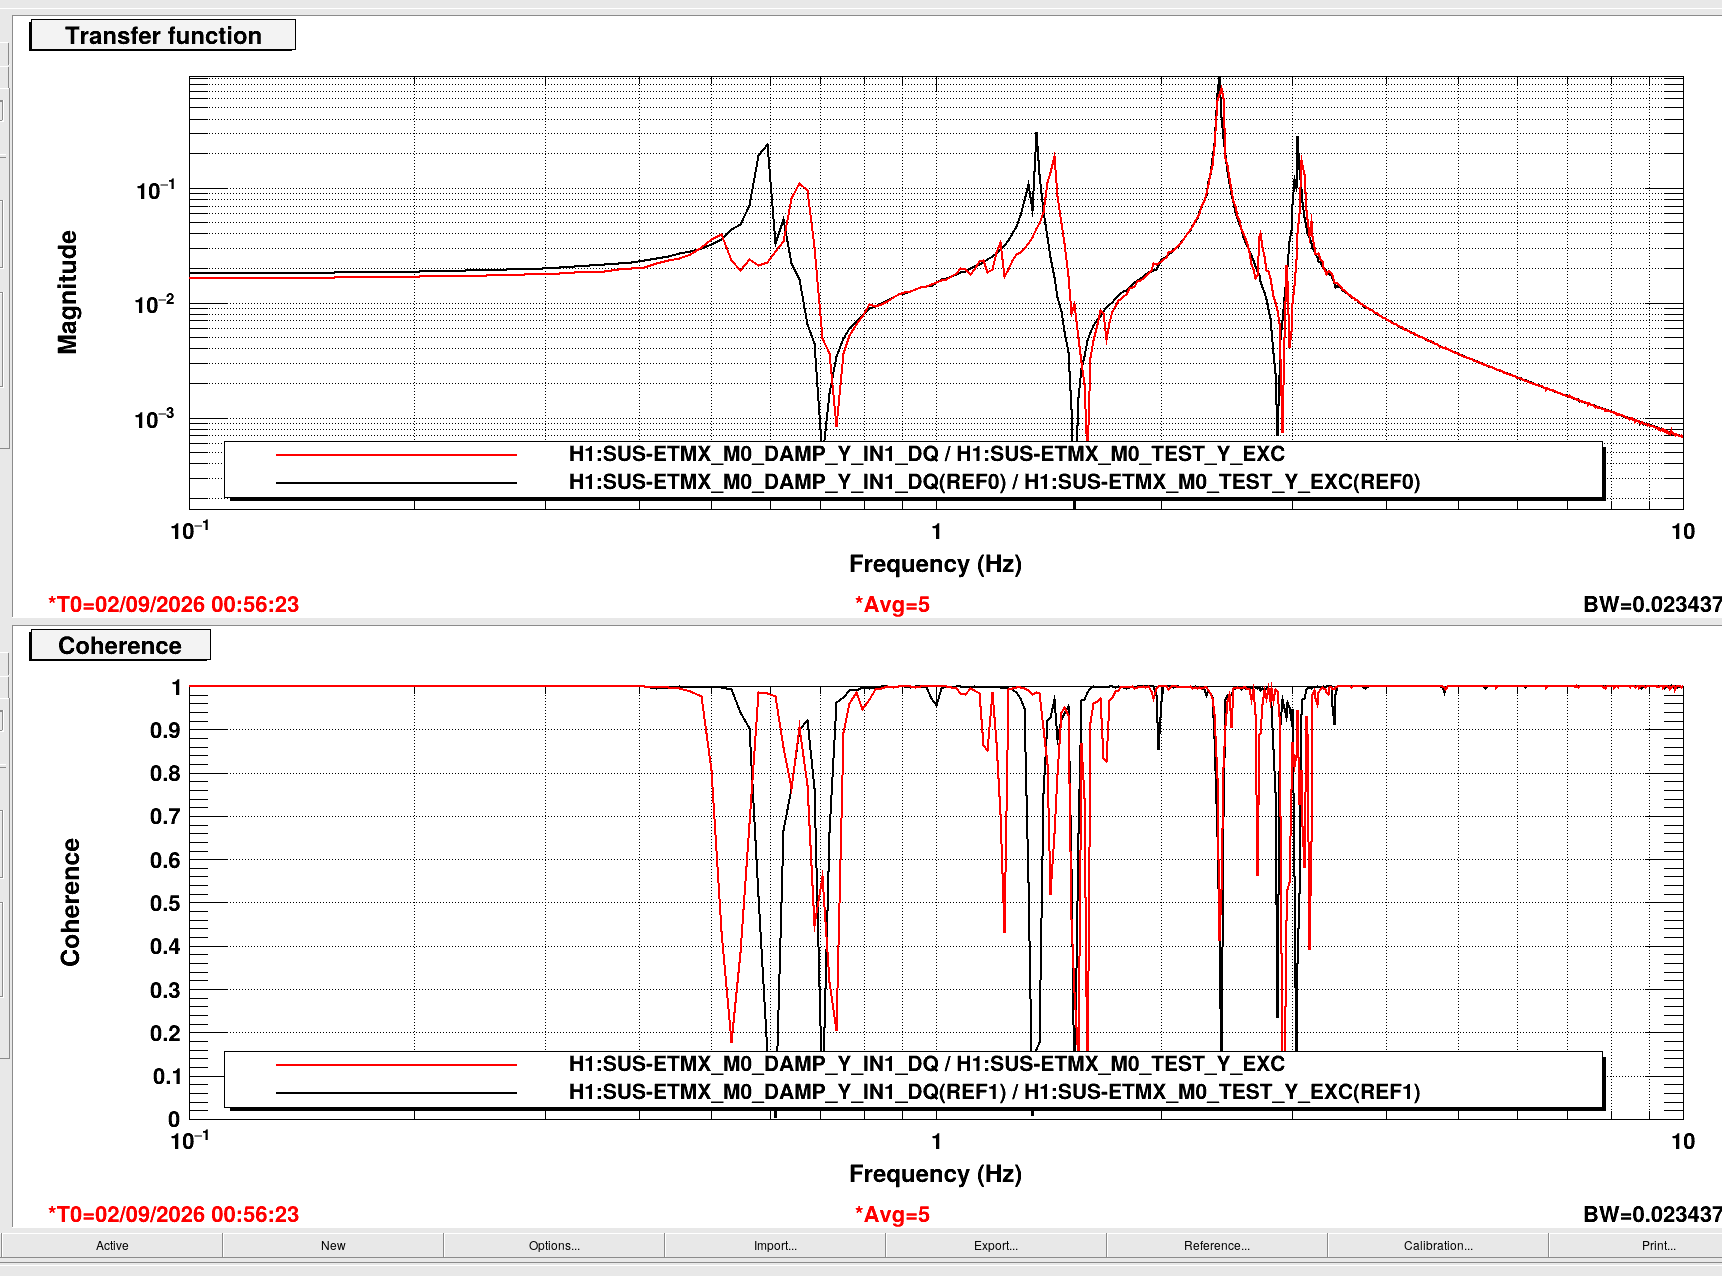Click the Coherence vertical axis label

70,902
